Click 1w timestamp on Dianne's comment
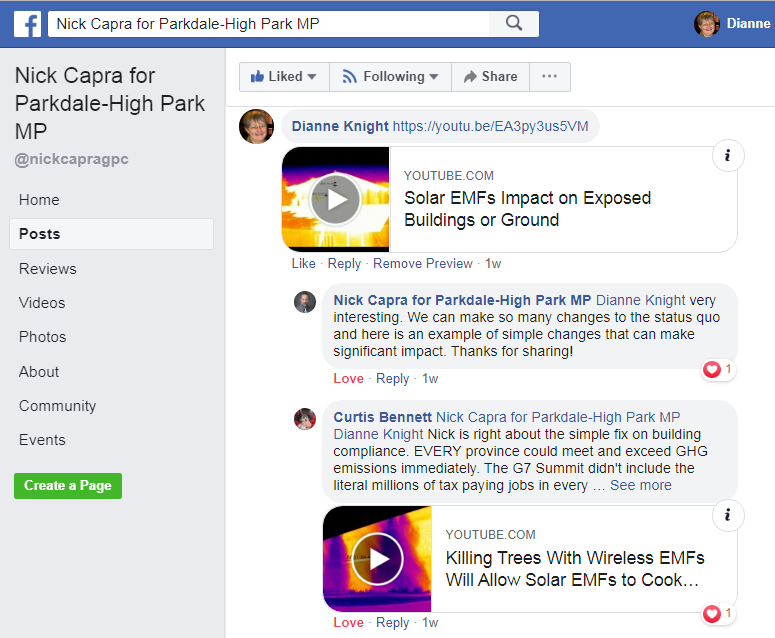The image size is (775, 638). coord(493,263)
